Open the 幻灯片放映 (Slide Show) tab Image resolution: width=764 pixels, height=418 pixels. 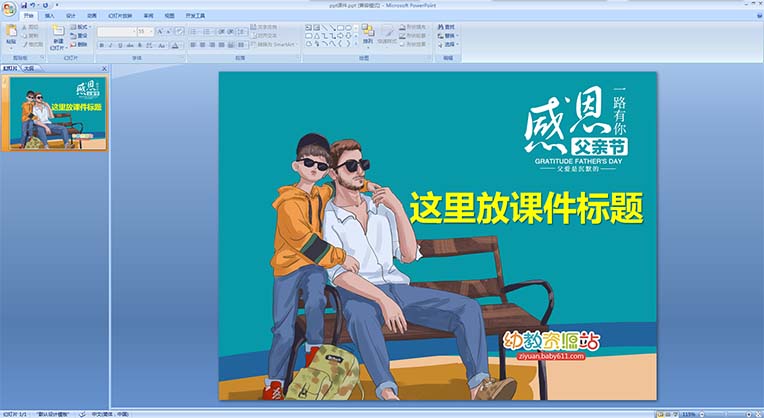pyautogui.click(x=120, y=16)
